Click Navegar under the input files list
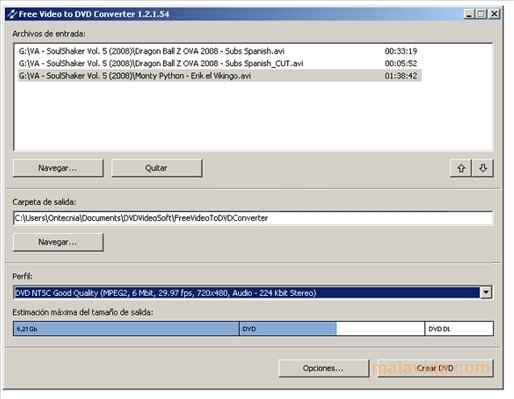514x399 pixels. (x=58, y=168)
